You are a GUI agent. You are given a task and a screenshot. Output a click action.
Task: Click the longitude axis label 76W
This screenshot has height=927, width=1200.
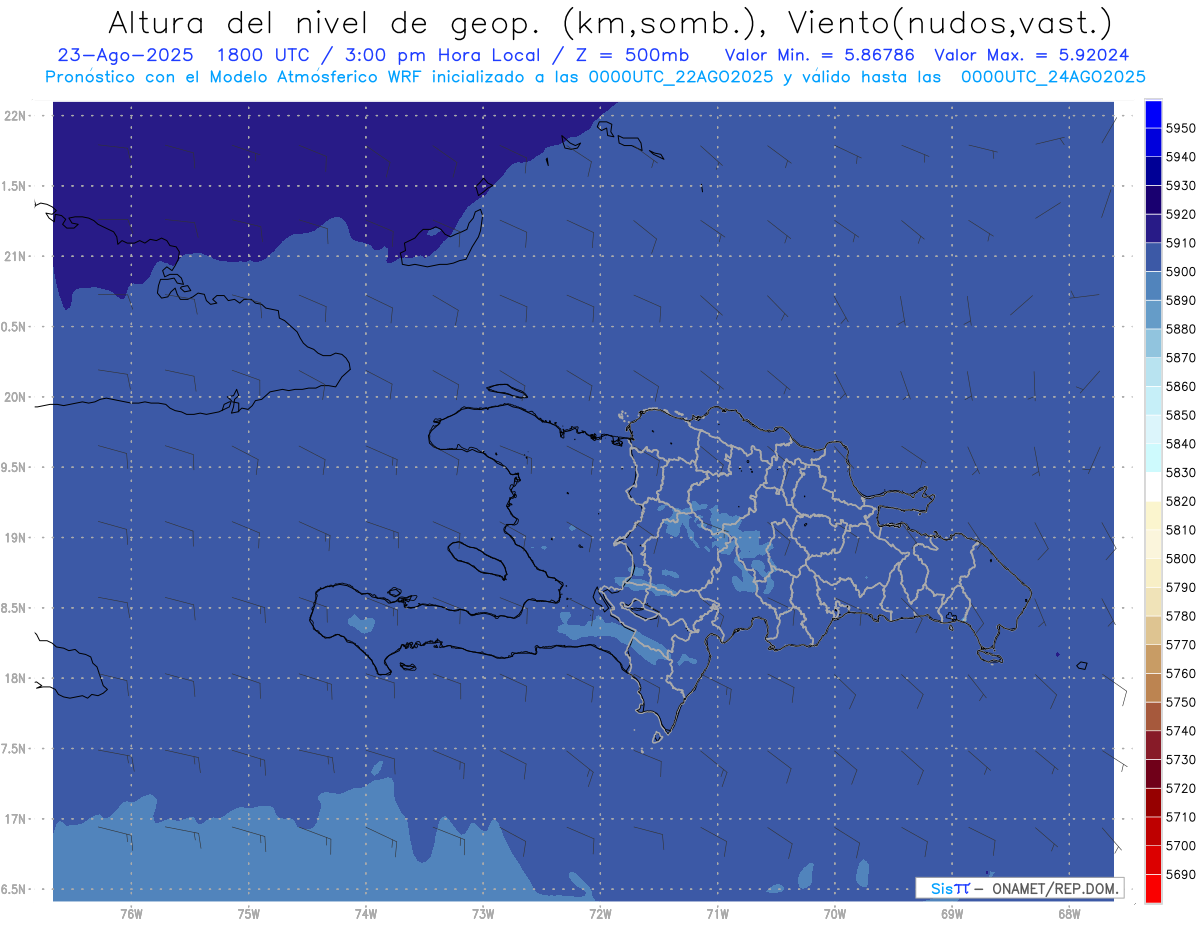tap(131, 913)
